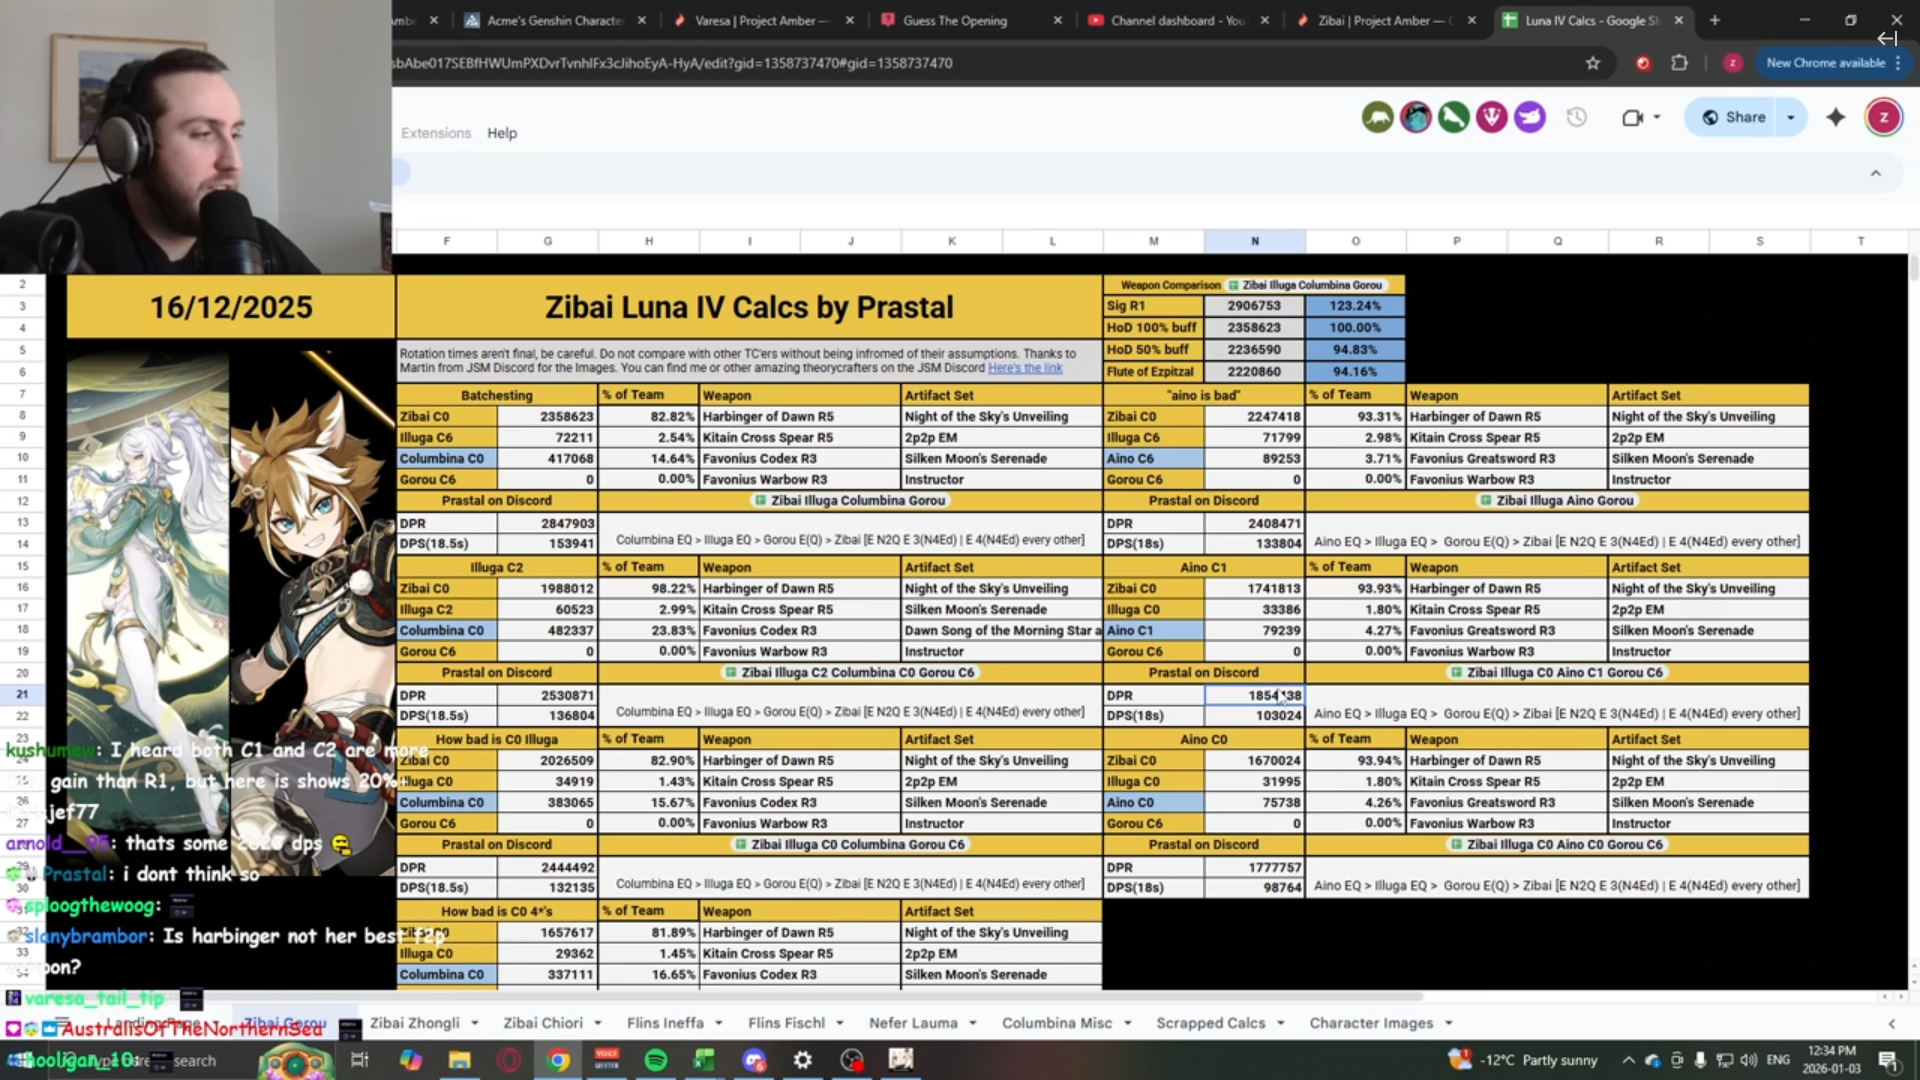
Task: Bookmark this page with star icon
Action: 1593,63
